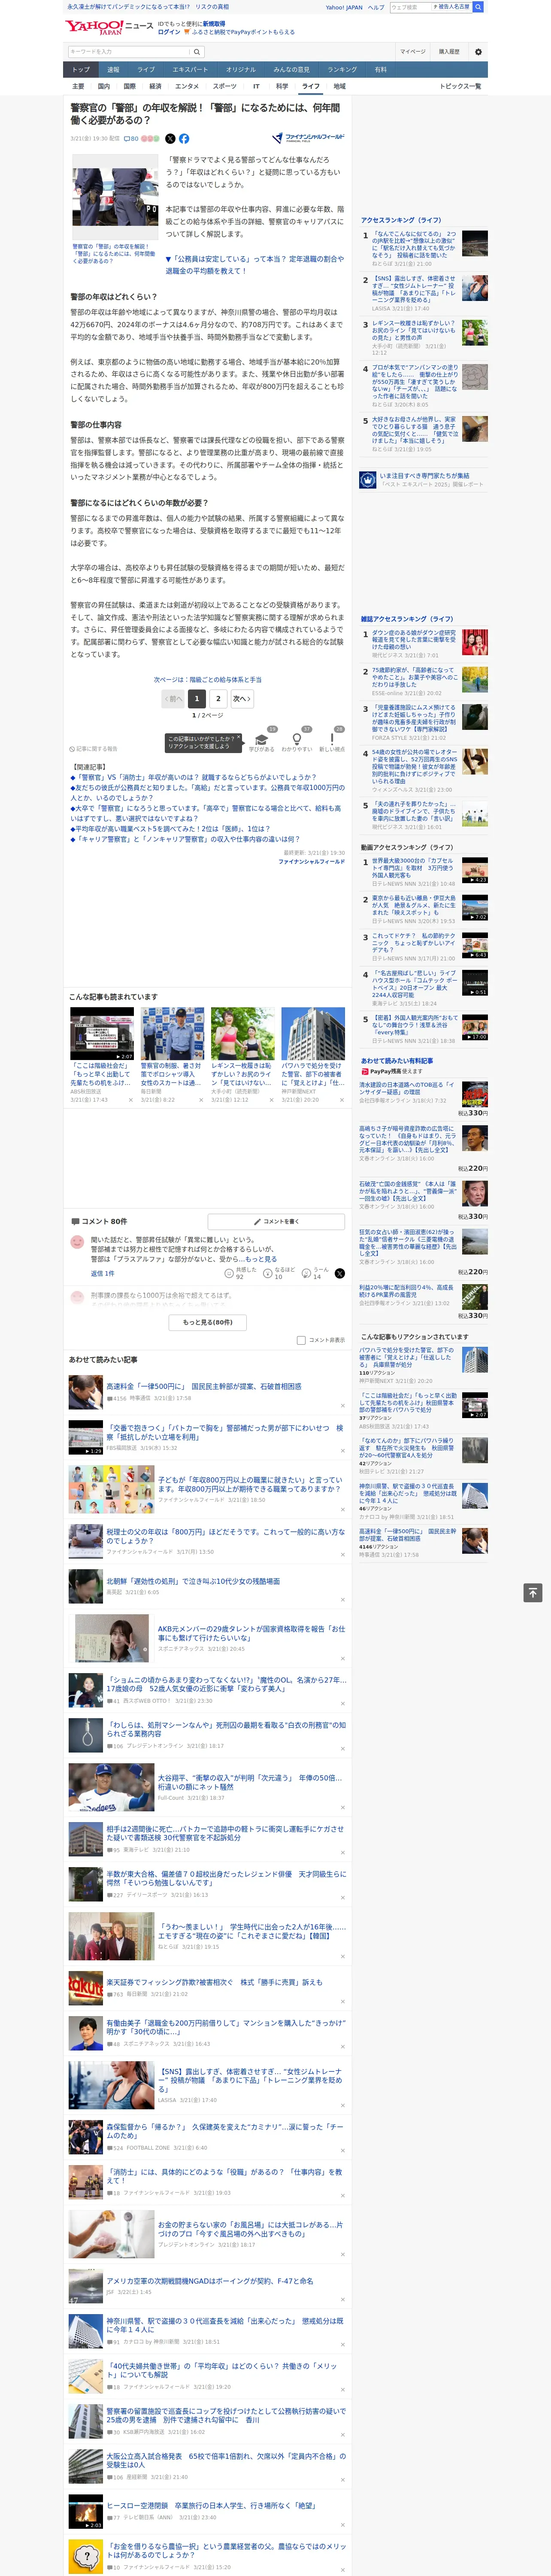
Task: Click the Yahoo! JAPAN News logo
Action: [x=110, y=27]
